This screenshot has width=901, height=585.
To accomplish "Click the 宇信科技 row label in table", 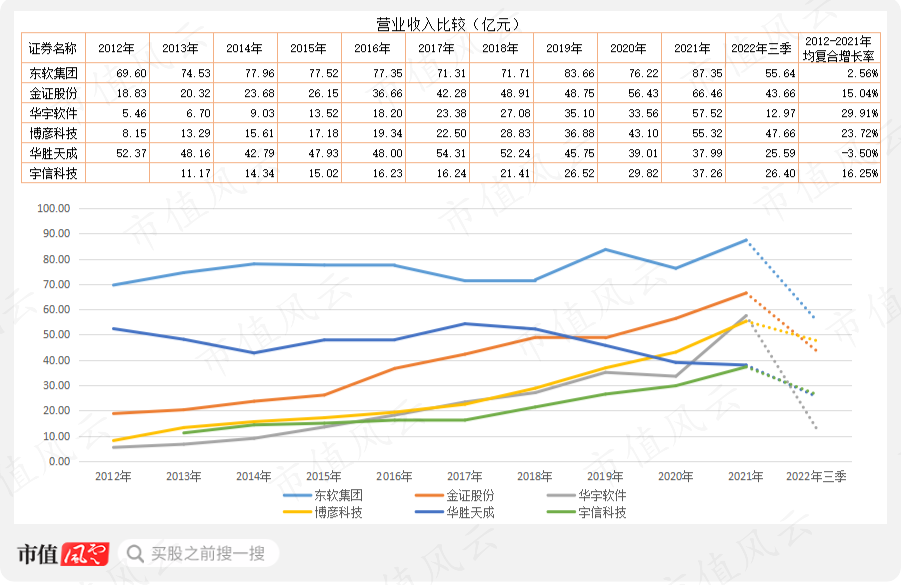I will coord(53,173).
